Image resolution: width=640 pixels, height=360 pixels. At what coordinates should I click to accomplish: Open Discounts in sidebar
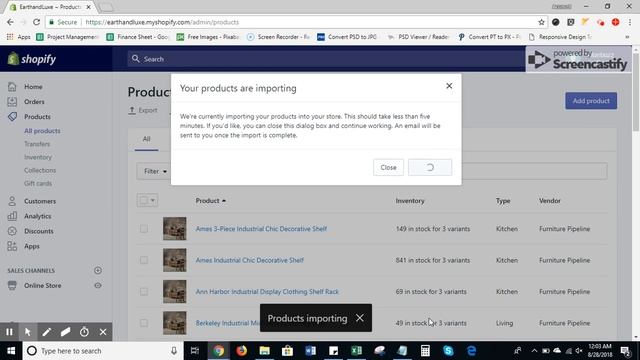click(x=39, y=231)
